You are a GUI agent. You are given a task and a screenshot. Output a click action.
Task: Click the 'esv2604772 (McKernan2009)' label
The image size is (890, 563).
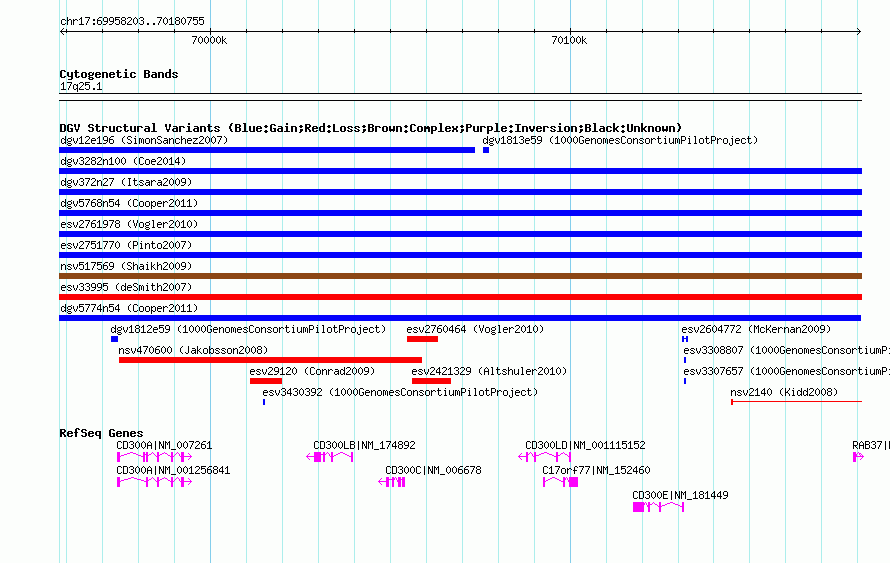[756, 329]
